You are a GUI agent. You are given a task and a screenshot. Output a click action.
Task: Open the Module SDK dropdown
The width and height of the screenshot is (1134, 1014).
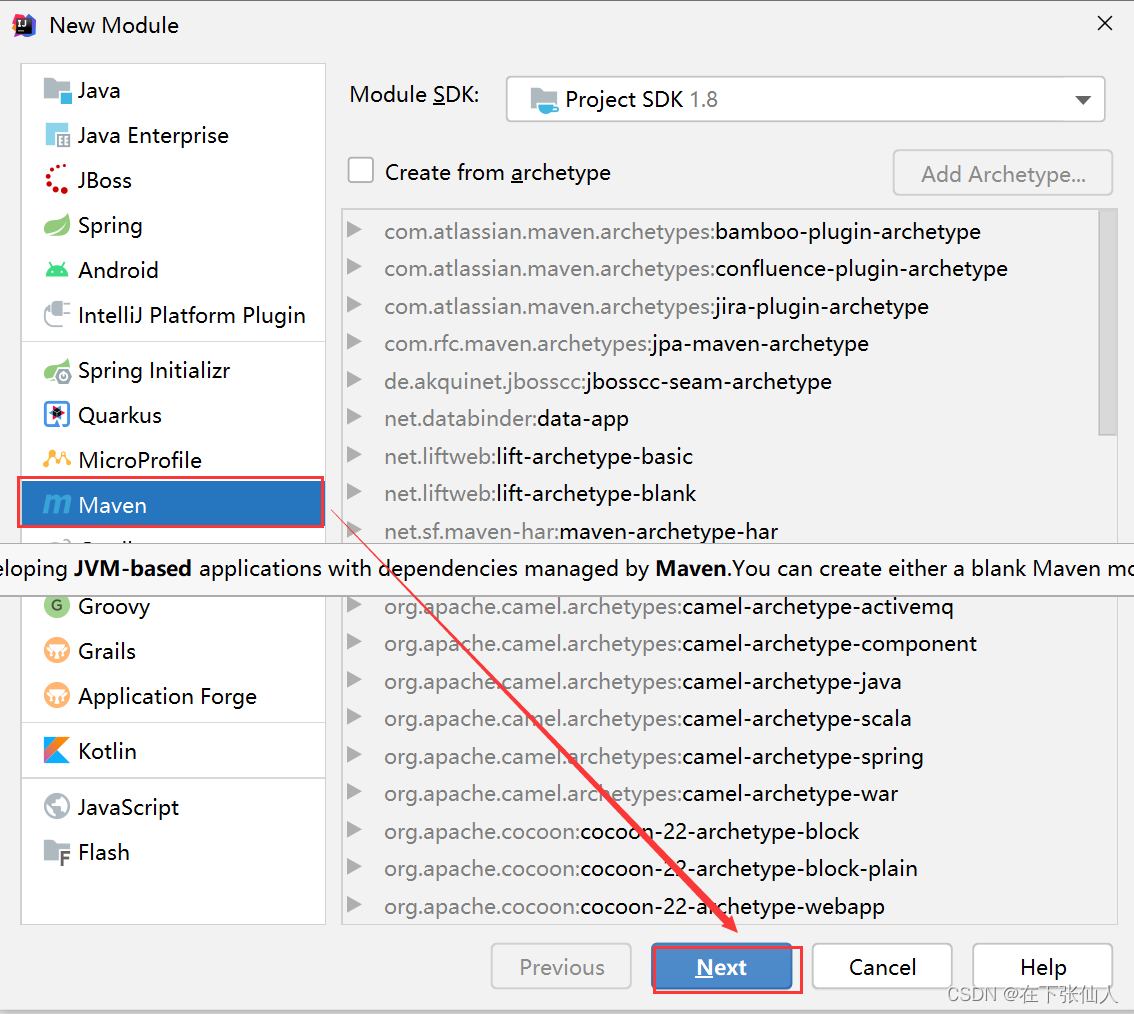tap(805, 99)
